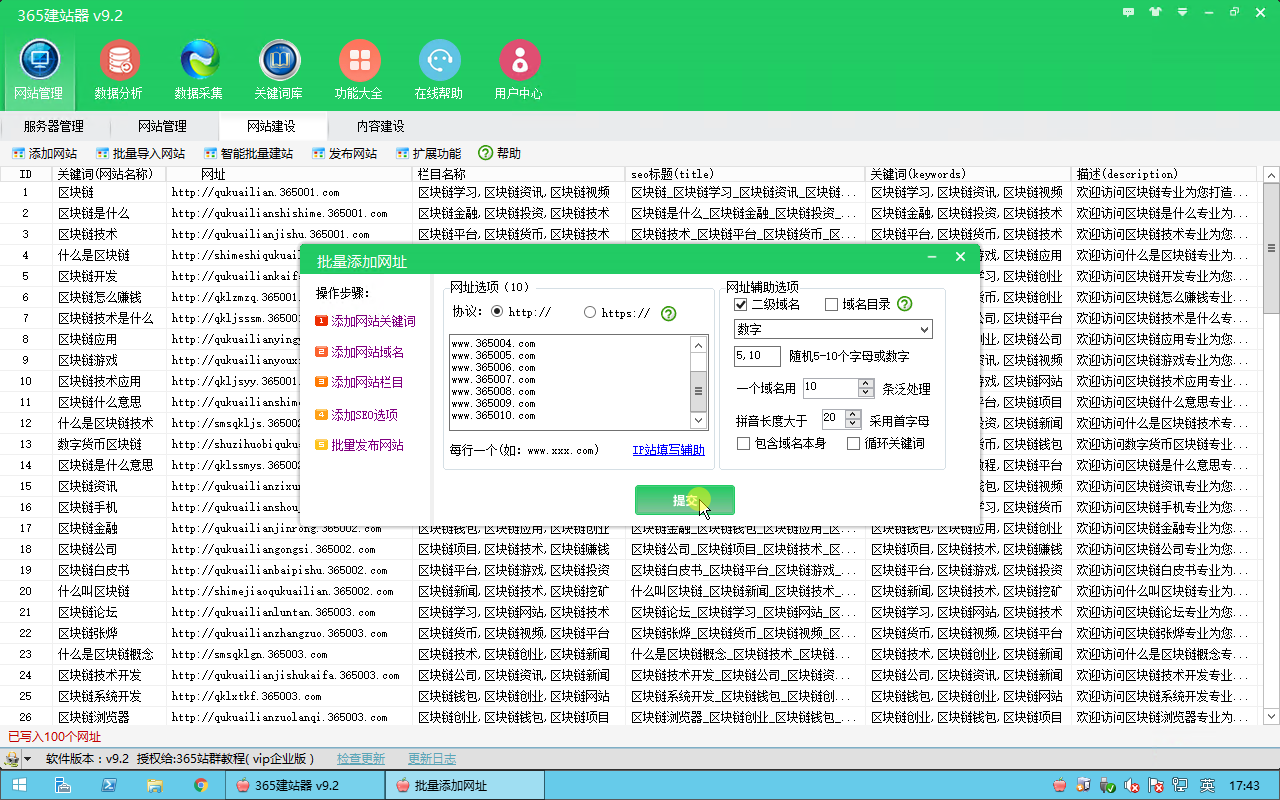1280x800 pixels.
Task: Go to step 添加网站栏目
Action: (x=359, y=382)
